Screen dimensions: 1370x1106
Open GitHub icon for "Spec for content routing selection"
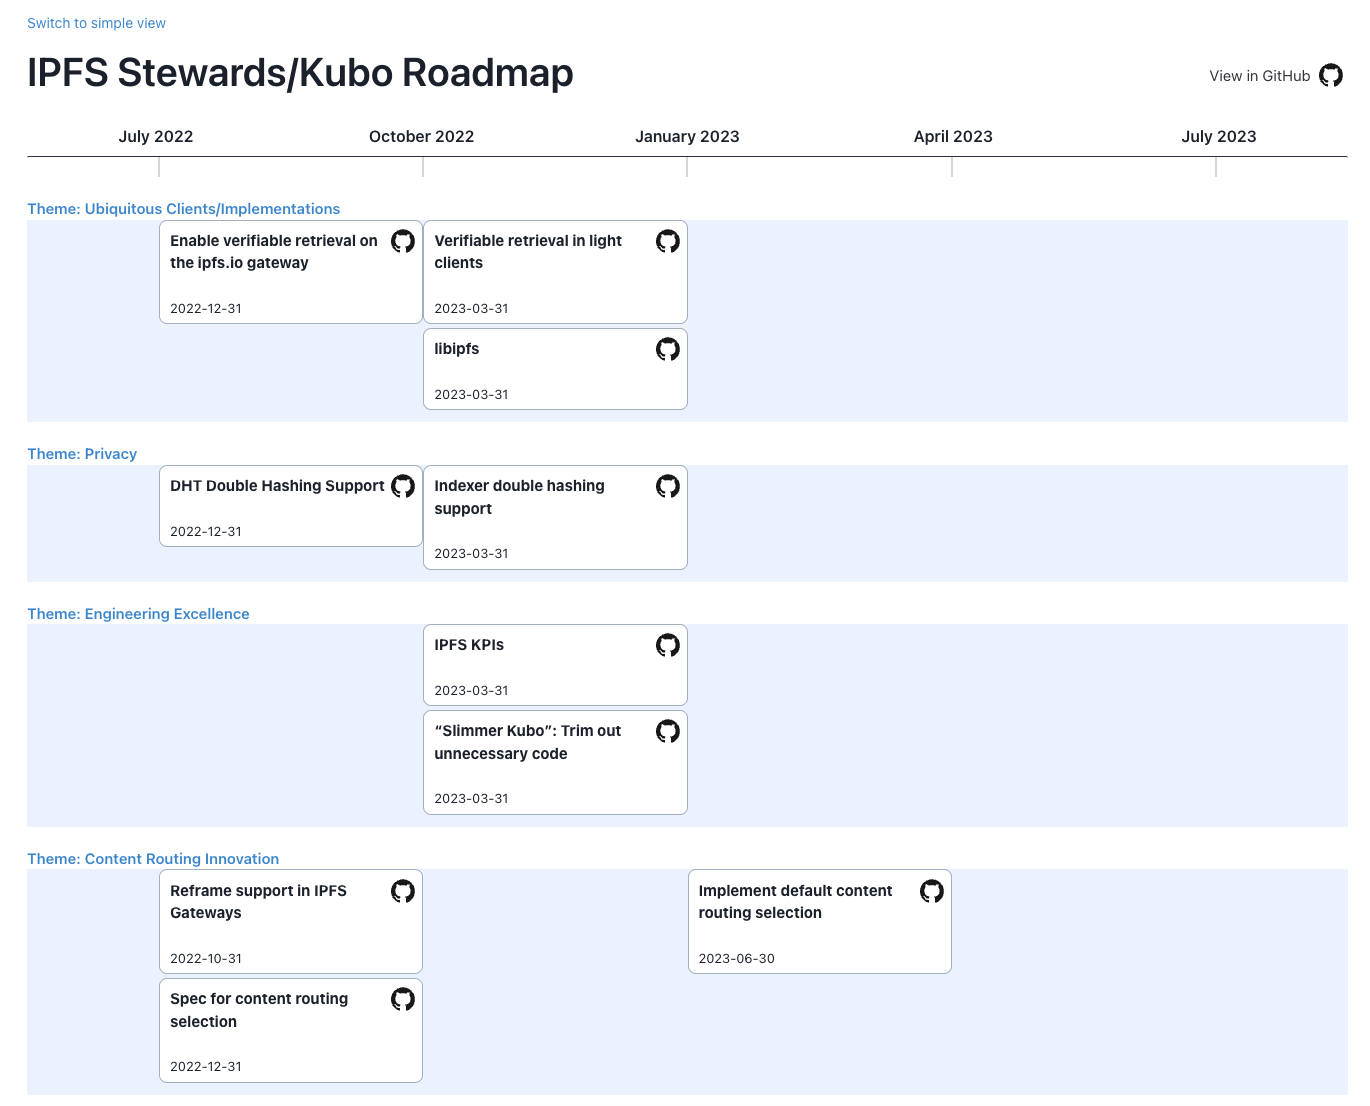(x=403, y=998)
